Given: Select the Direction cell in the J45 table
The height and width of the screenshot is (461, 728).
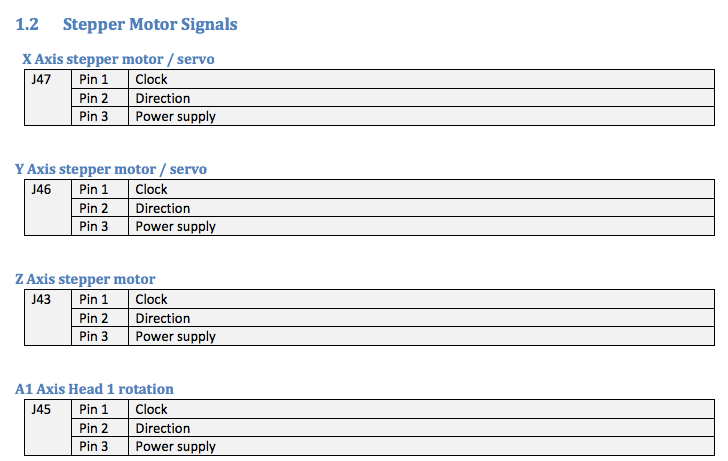Looking at the screenshot, I should (x=421, y=428).
